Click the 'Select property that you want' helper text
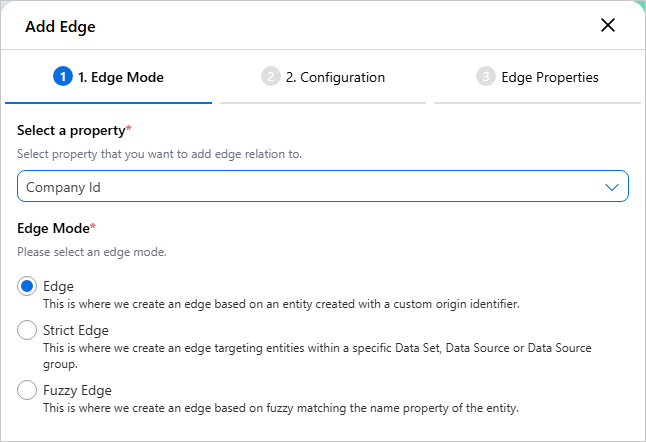 [159, 154]
